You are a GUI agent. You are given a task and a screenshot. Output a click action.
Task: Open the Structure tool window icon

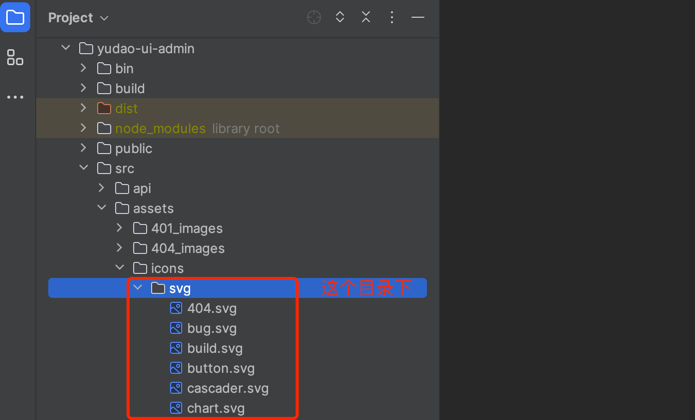click(x=15, y=58)
